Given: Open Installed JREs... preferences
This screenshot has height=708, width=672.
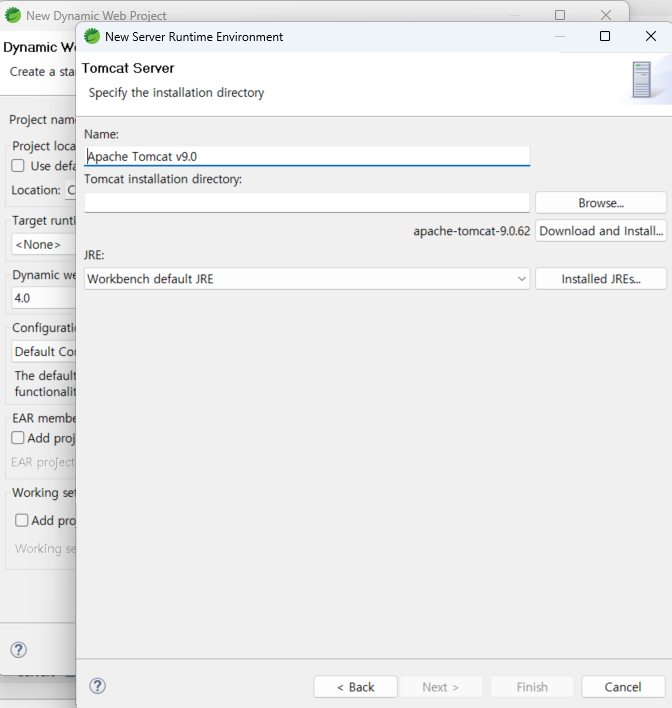Looking at the screenshot, I should pos(601,279).
